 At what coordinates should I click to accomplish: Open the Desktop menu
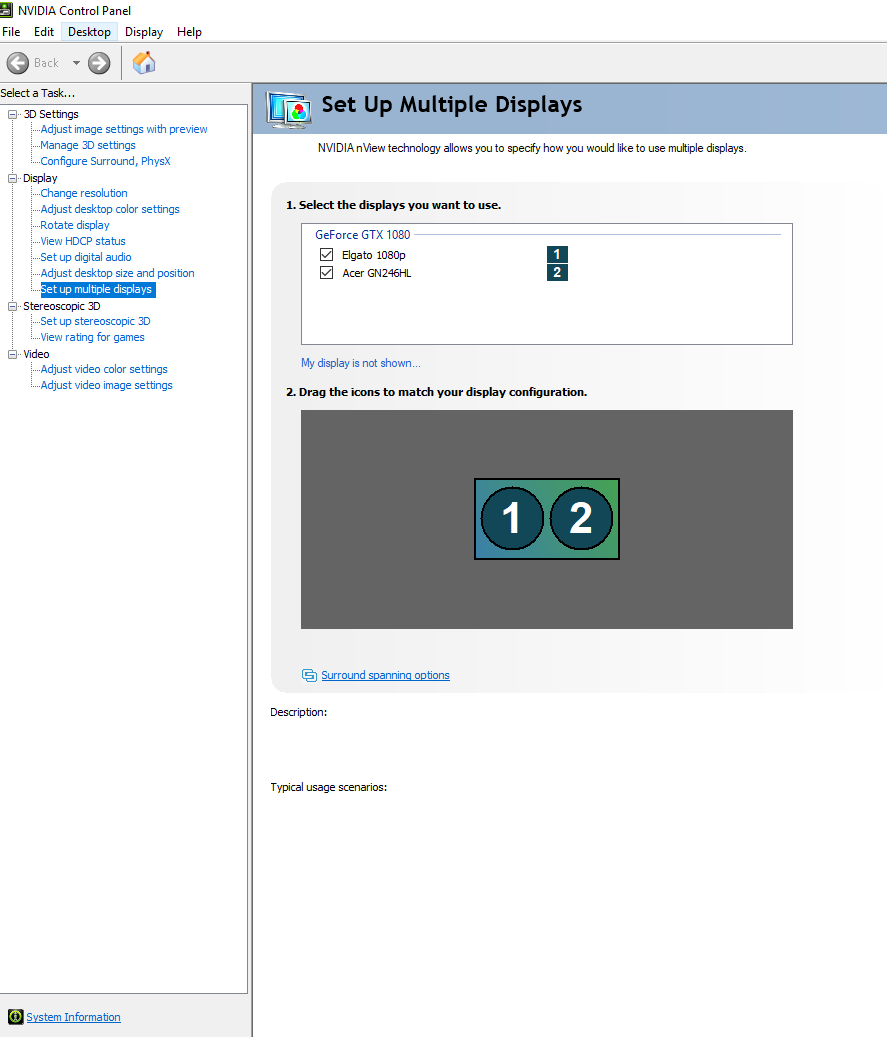coord(89,32)
